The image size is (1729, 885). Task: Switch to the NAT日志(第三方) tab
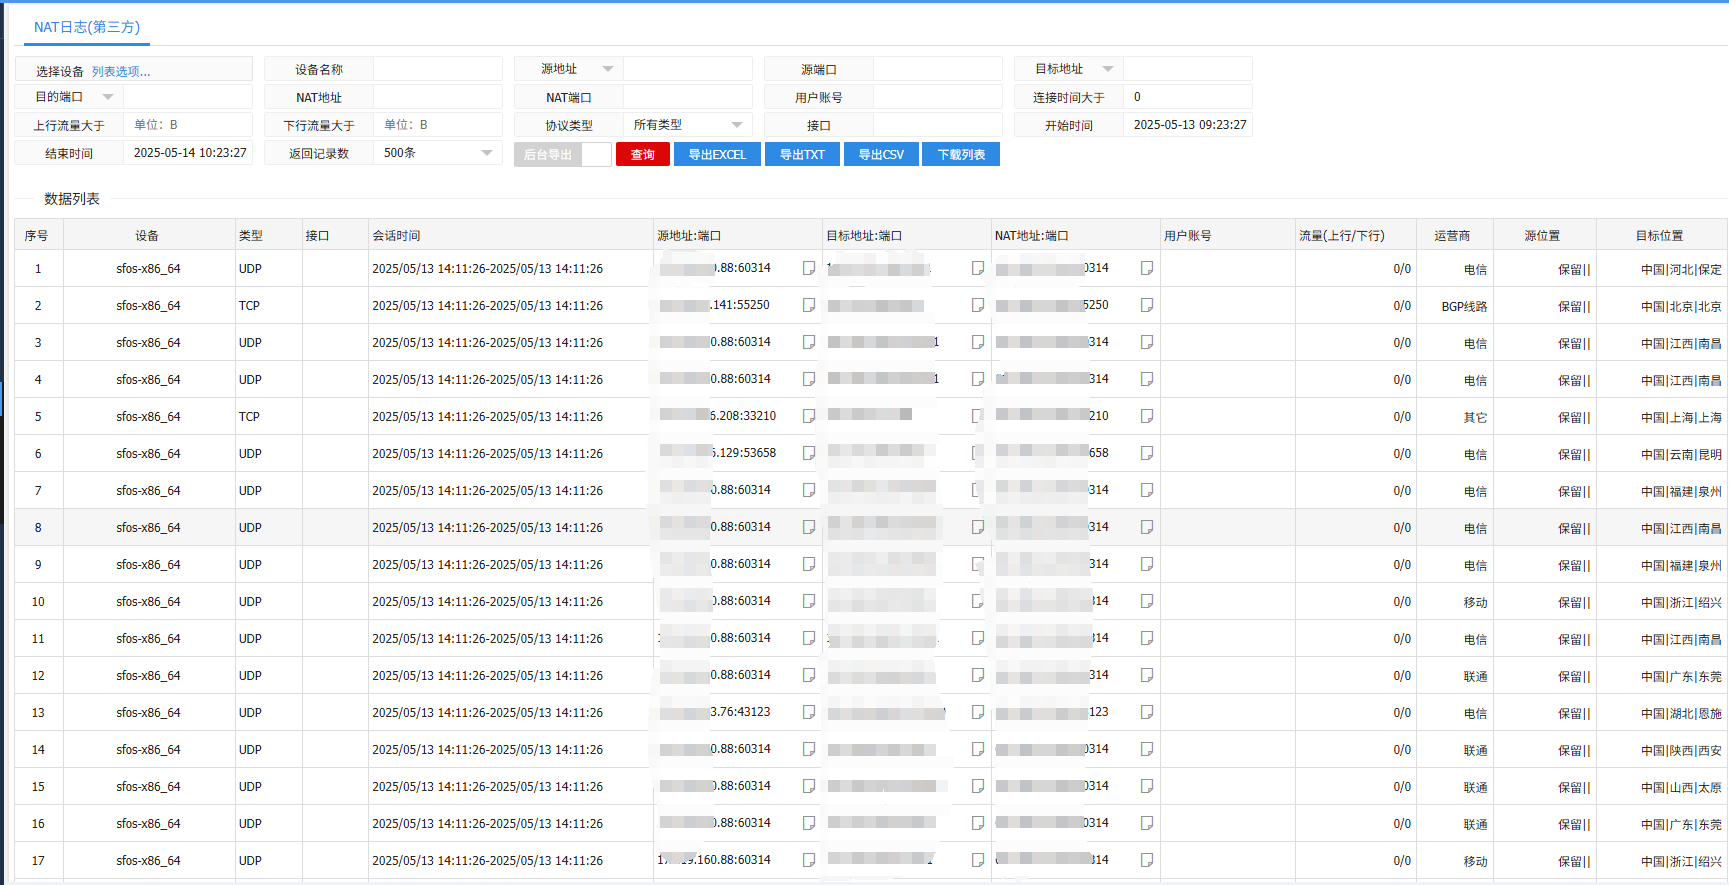point(87,27)
